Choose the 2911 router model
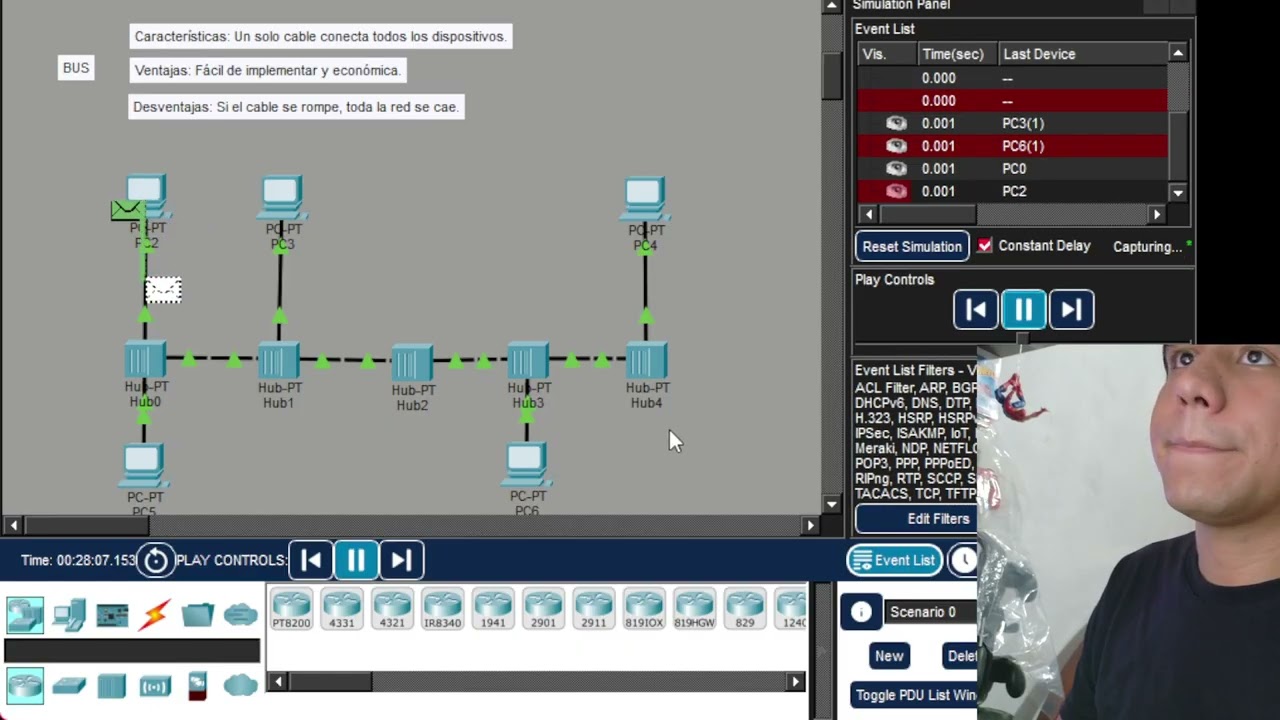 tap(593, 608)
